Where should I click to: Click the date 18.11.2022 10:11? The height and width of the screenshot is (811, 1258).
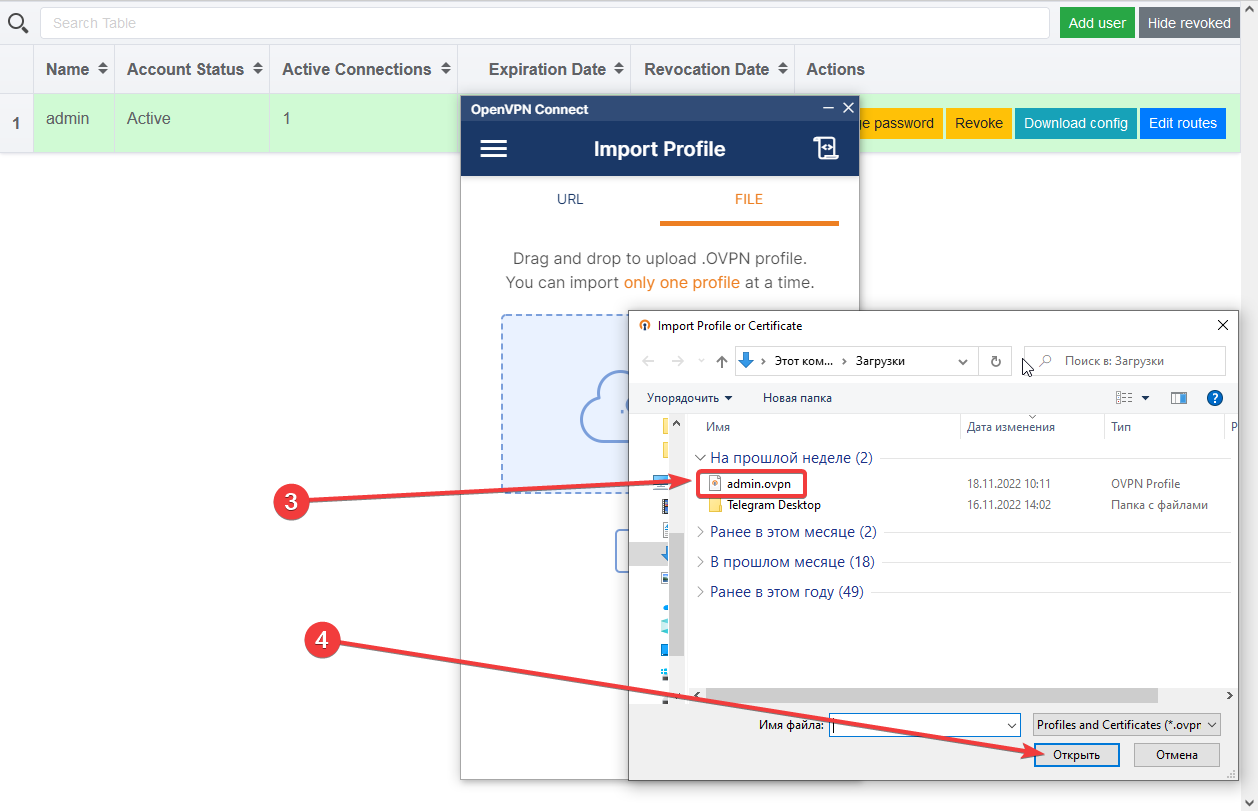pyautogui.click(x=1009, y=484)
